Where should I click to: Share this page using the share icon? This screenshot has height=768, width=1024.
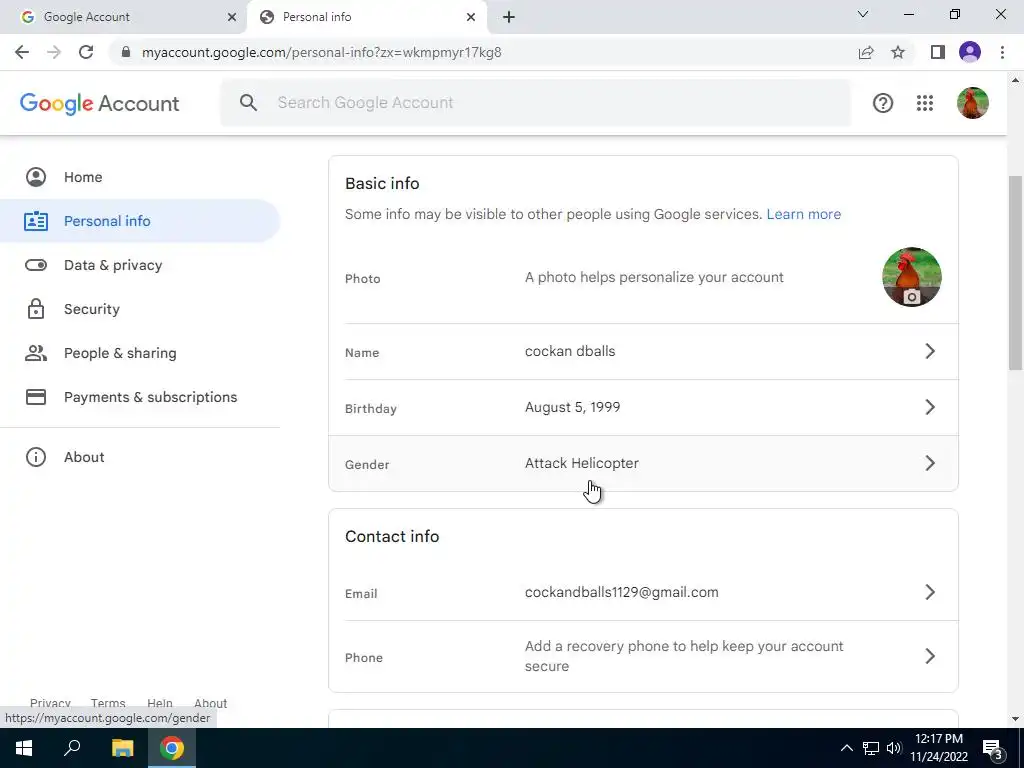click(x=866, y=52)
